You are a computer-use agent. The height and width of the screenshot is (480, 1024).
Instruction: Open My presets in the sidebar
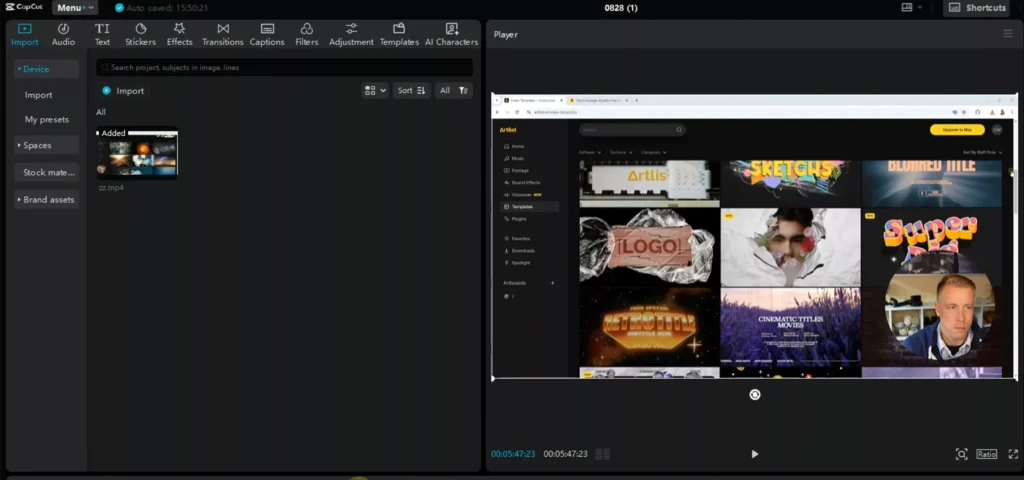point(46,120)
